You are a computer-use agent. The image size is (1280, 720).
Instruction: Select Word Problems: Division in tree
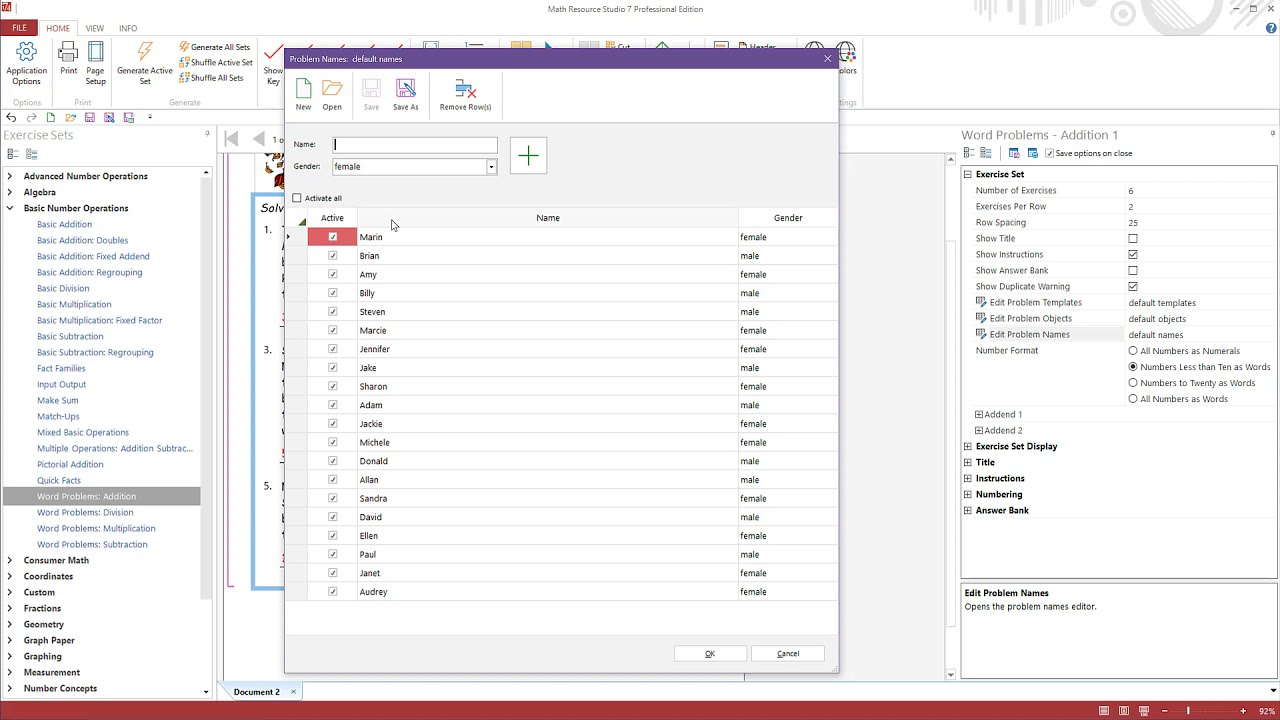pos(85,512)
